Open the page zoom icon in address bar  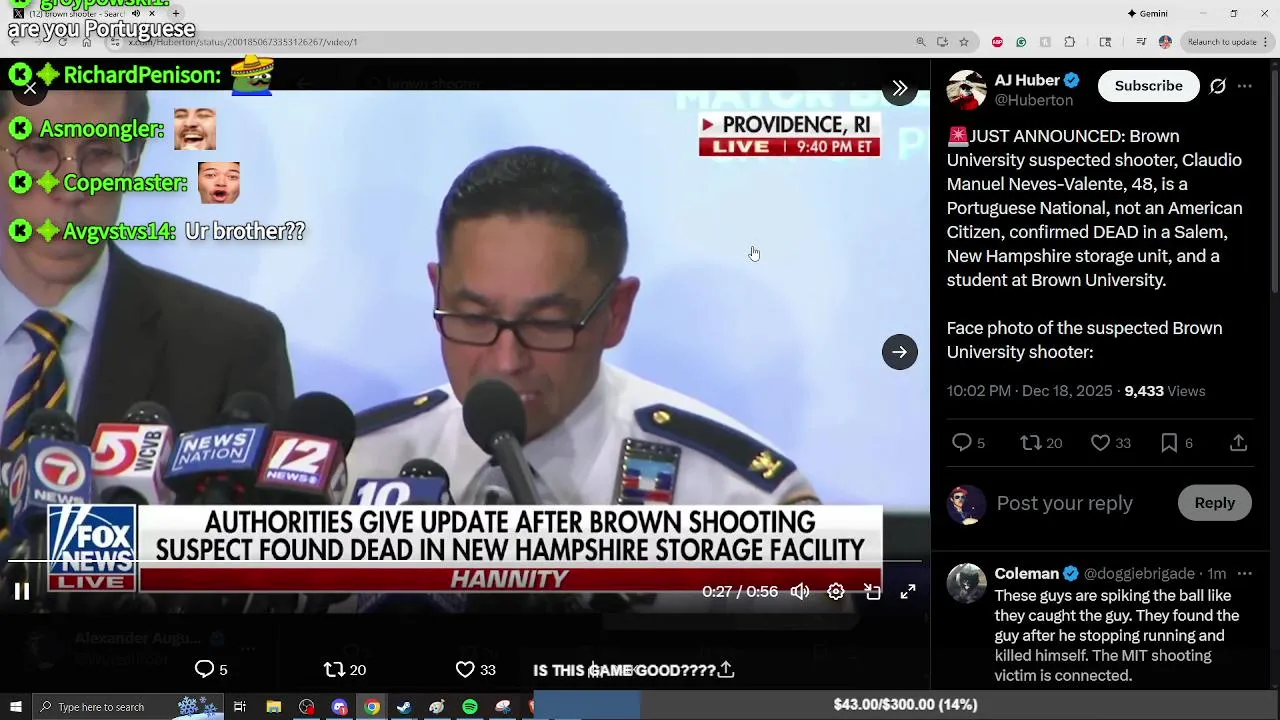click(920, 42)
